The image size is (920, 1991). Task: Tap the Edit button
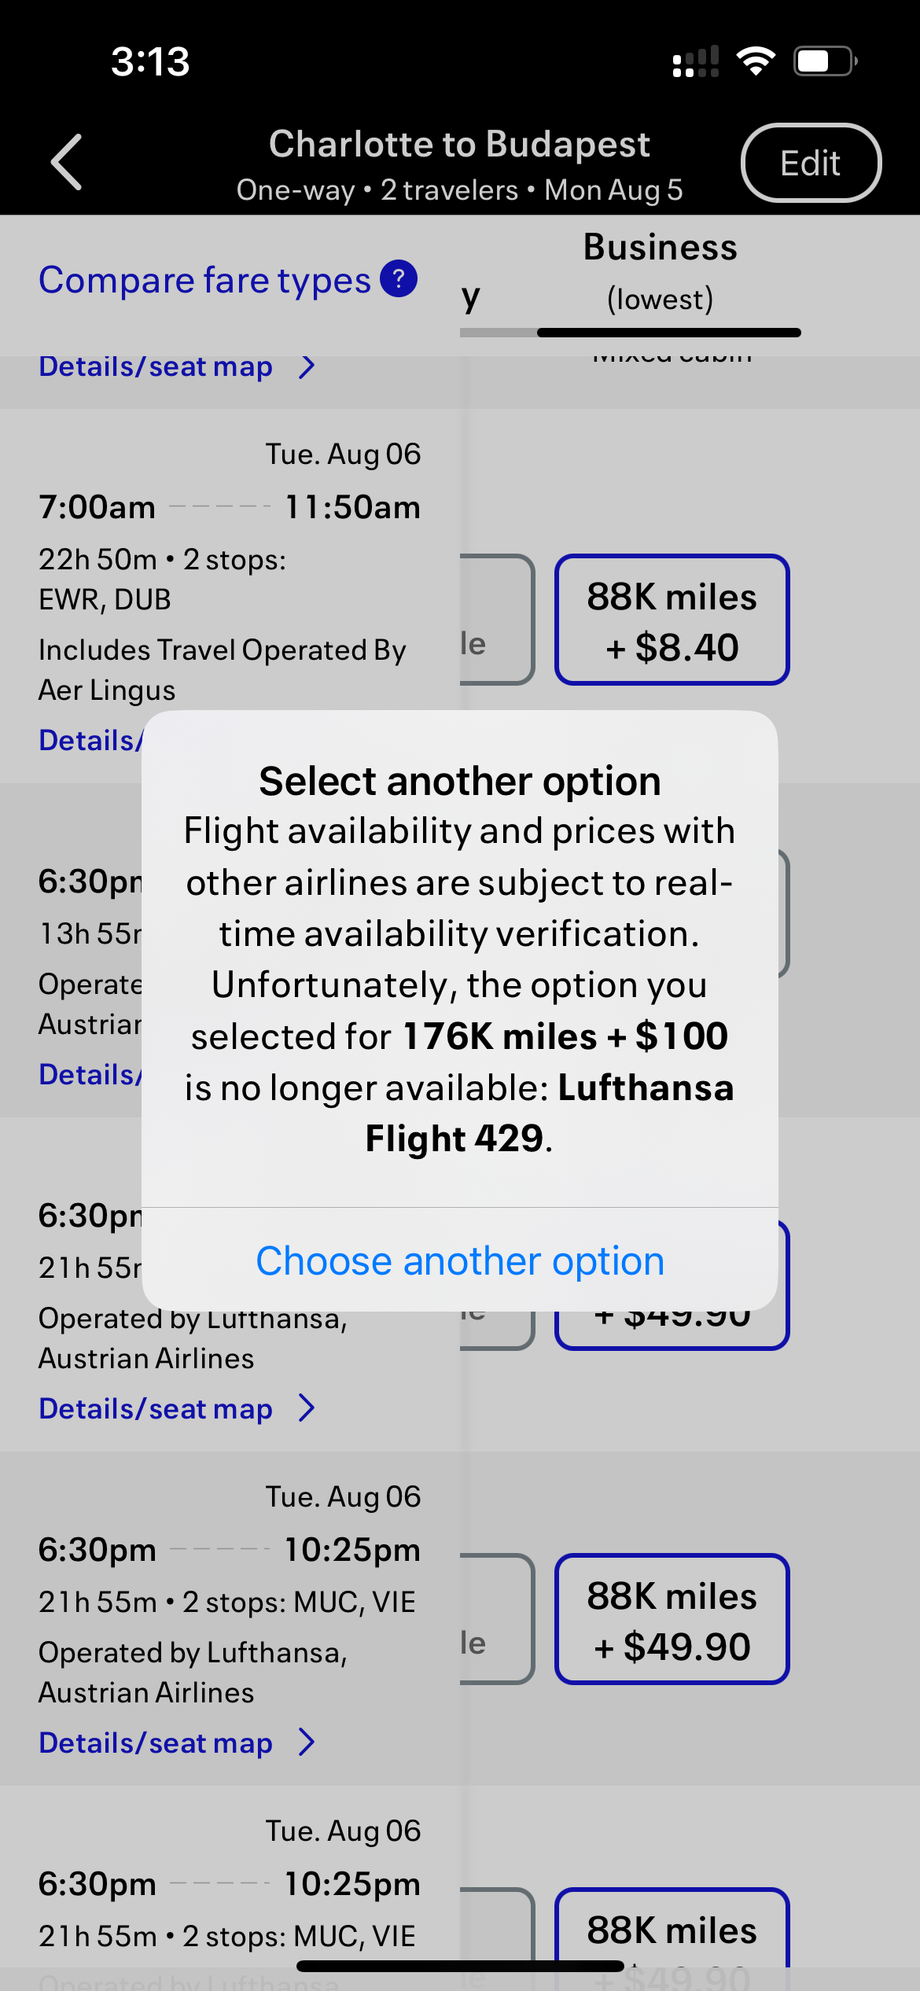(810, 163)
